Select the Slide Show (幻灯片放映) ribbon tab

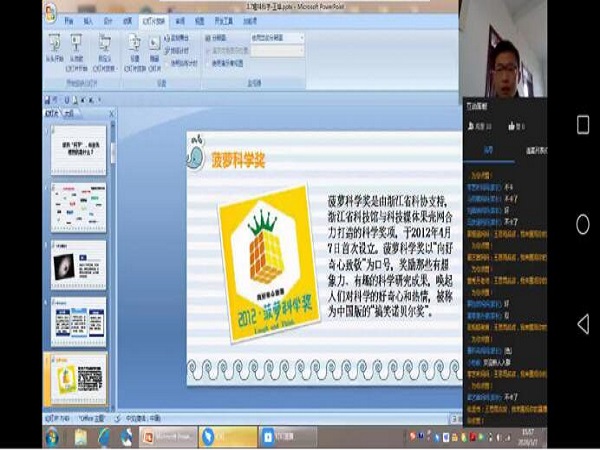[x=153, y=21]
